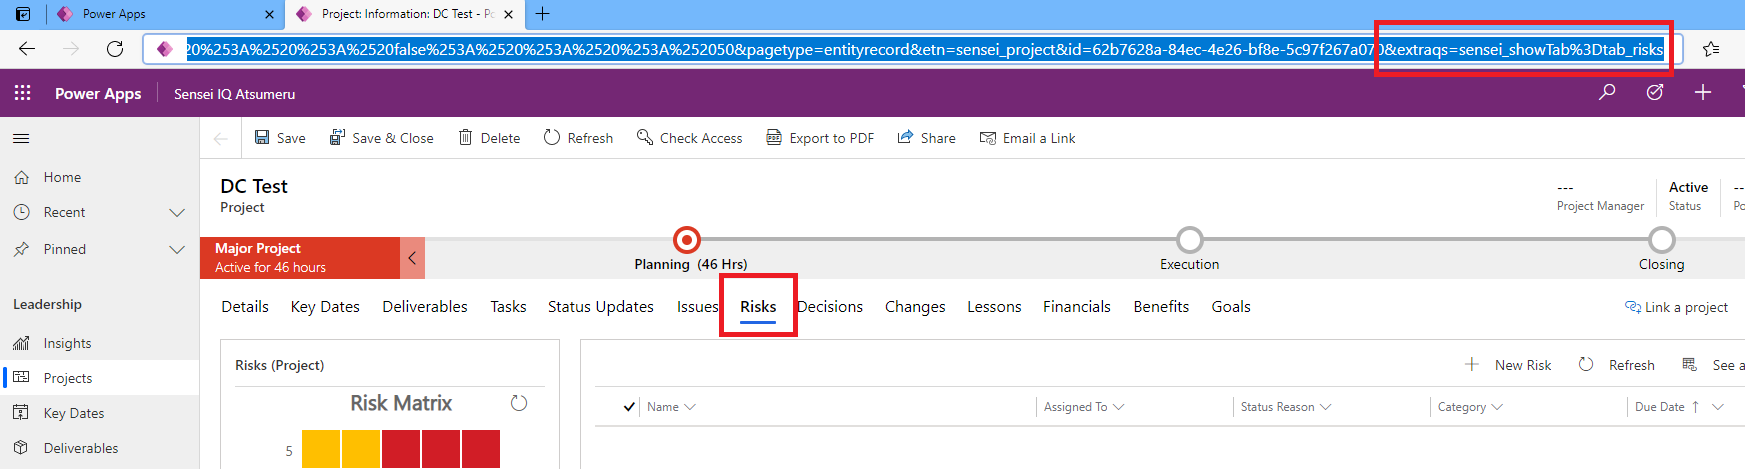1745x469 pixels.
Task: Open the Deliverables tab
Action: (424, 307)
